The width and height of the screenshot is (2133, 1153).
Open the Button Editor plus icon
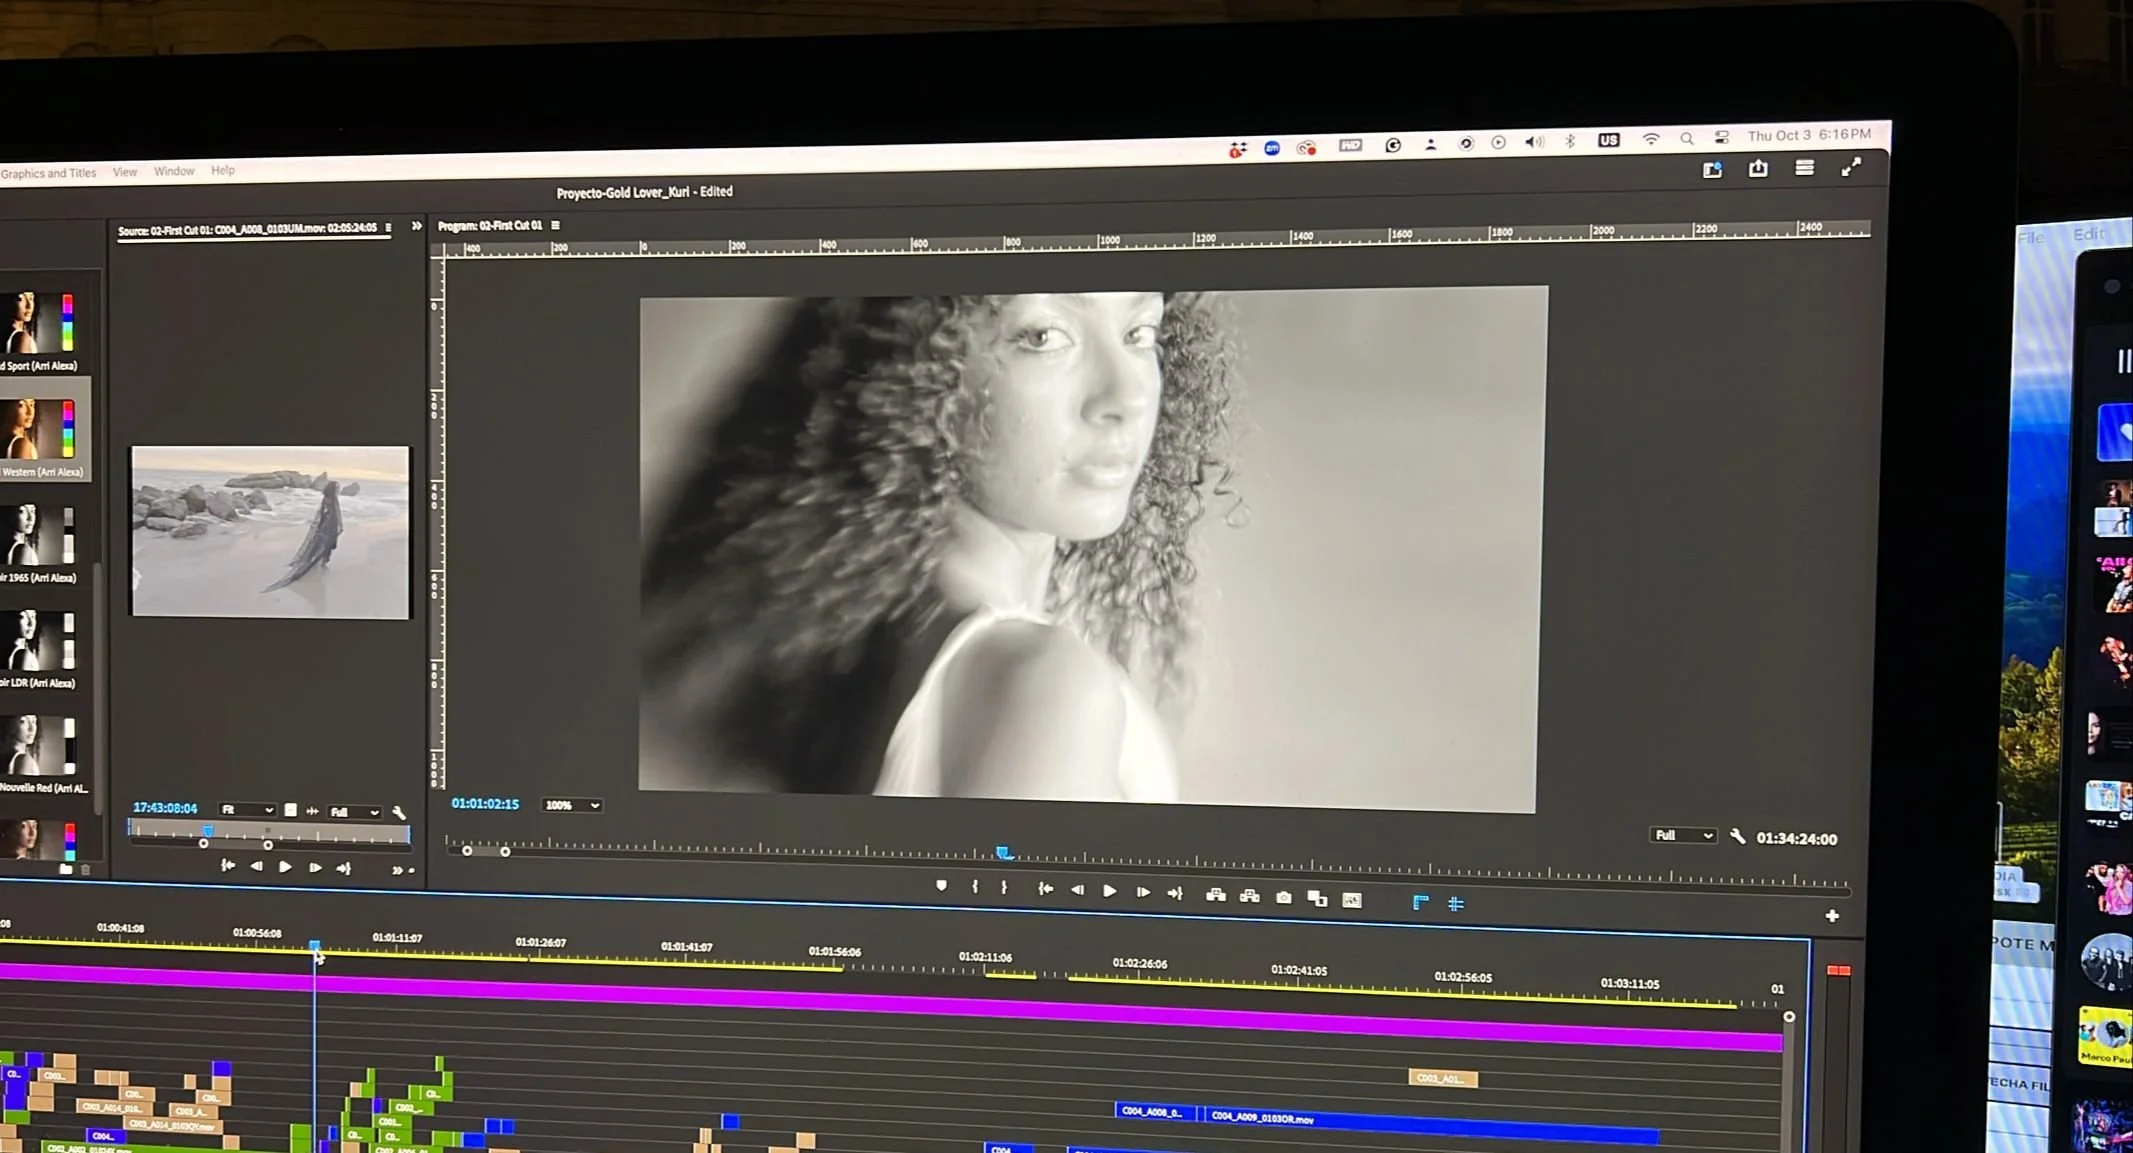click(1832, 916)
